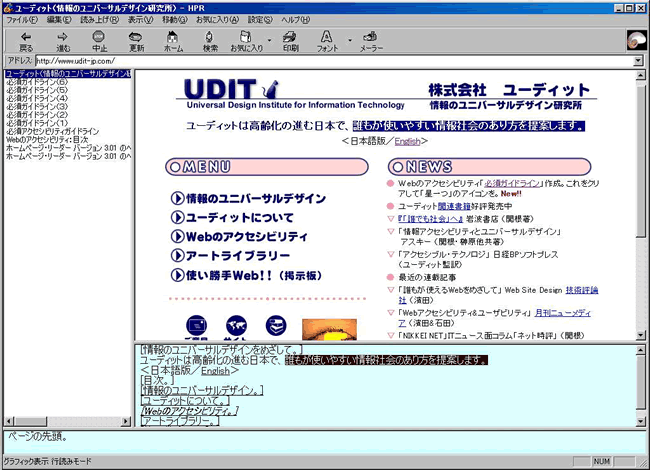Image resolution: width=650 pixels, height=470 pixels.
Task: Select history item 必須ガイドライン(2)
Action: coord(37,115)
